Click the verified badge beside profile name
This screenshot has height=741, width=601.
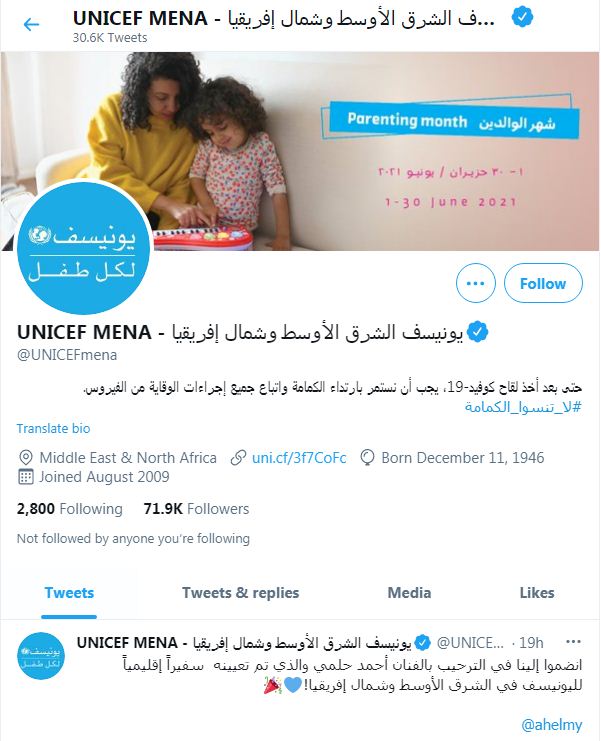(x=477, y=332)
